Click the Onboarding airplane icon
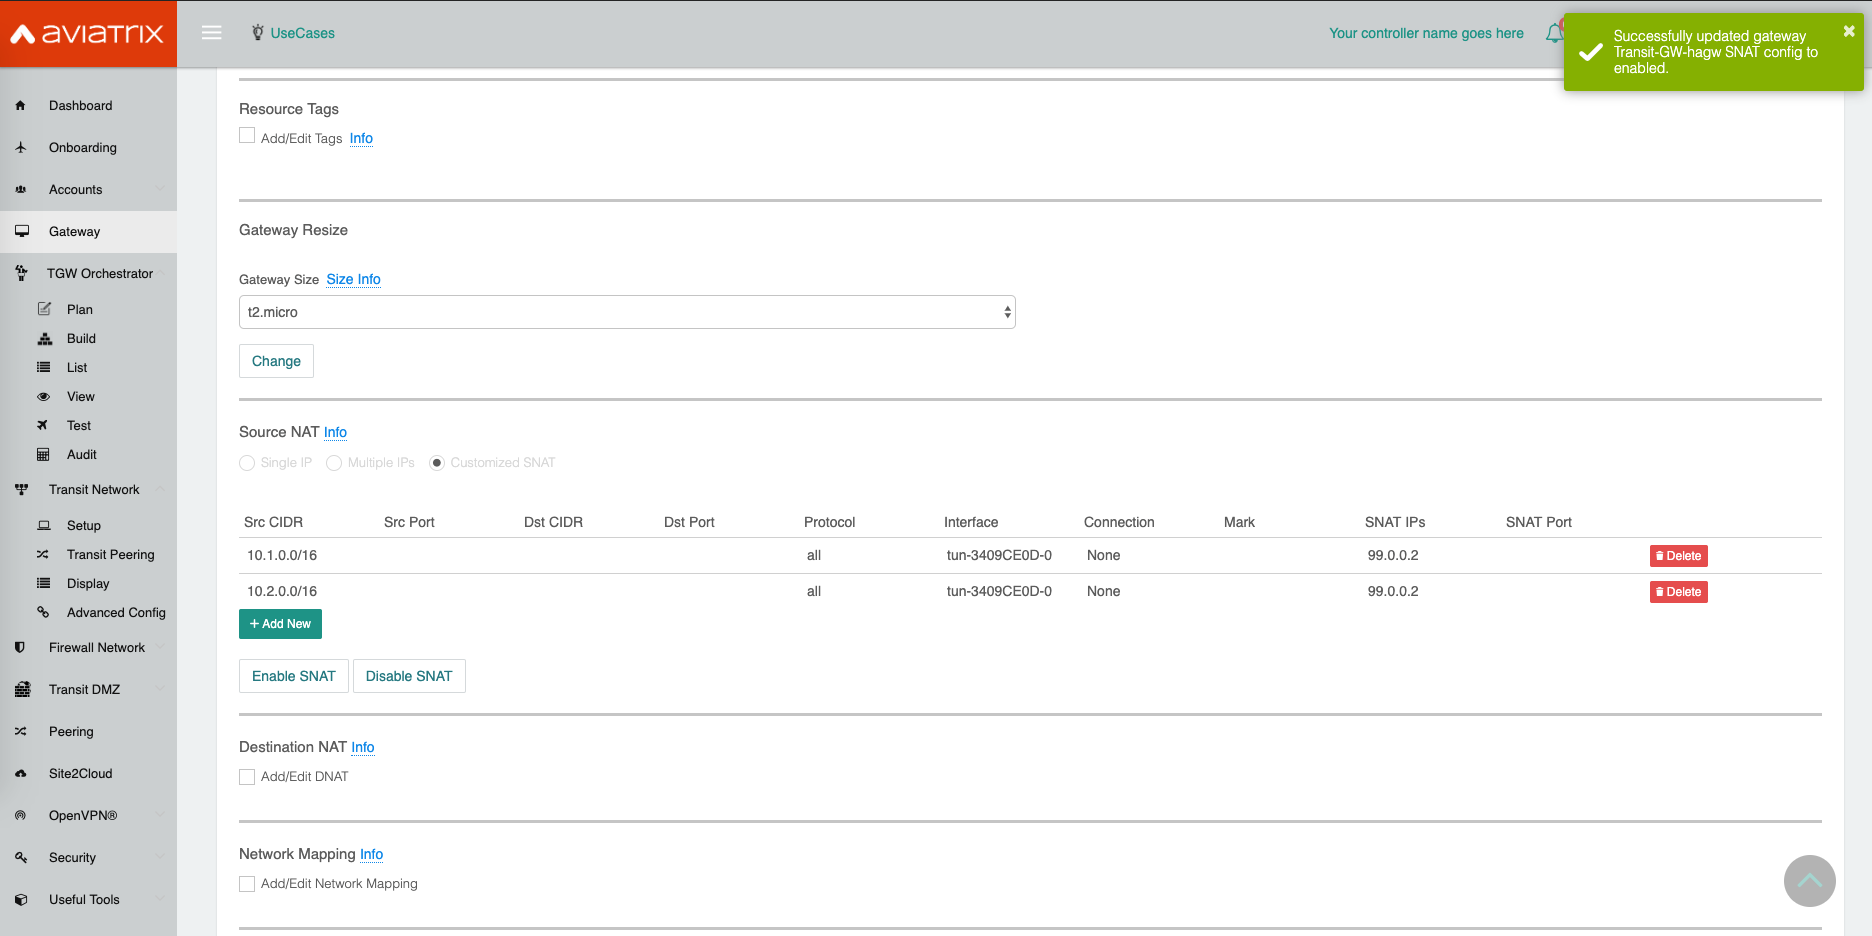1872x936 pixels. point(20,148)
